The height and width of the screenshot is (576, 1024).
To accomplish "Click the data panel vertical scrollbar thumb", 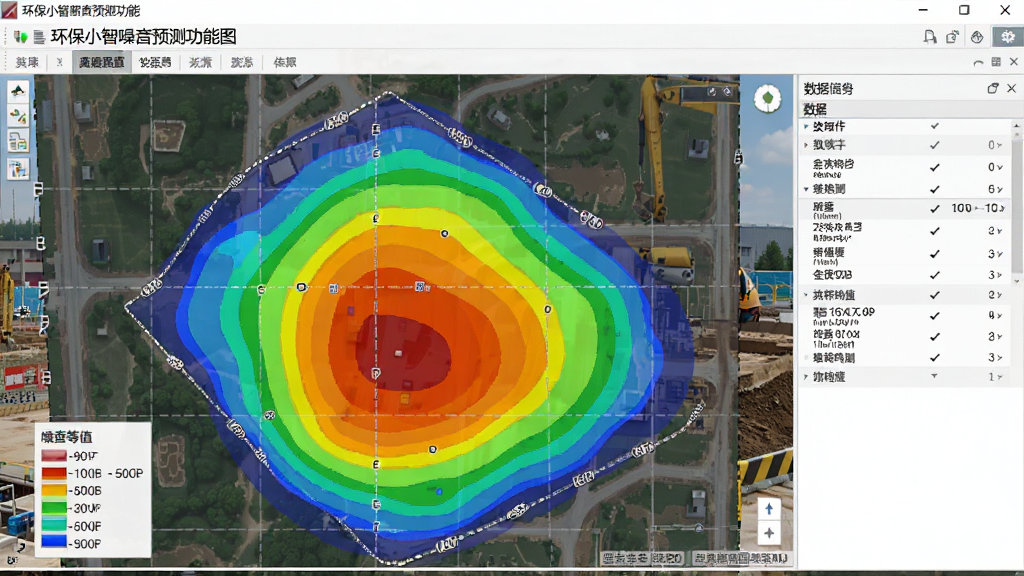I will 1017,204.
